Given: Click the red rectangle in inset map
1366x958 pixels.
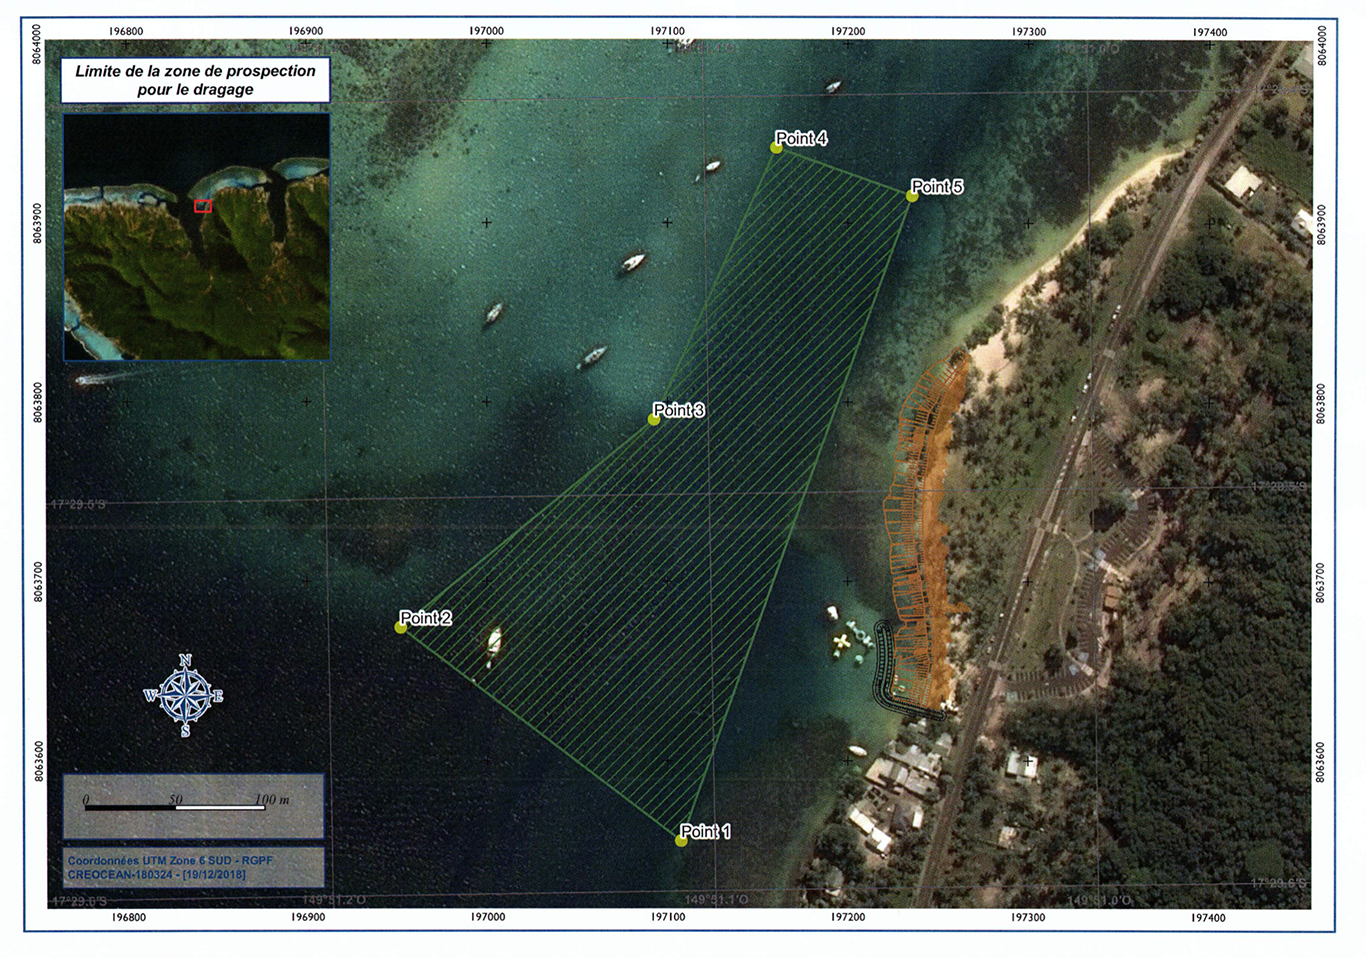Looking at the screenshot, I should (203, 206).
